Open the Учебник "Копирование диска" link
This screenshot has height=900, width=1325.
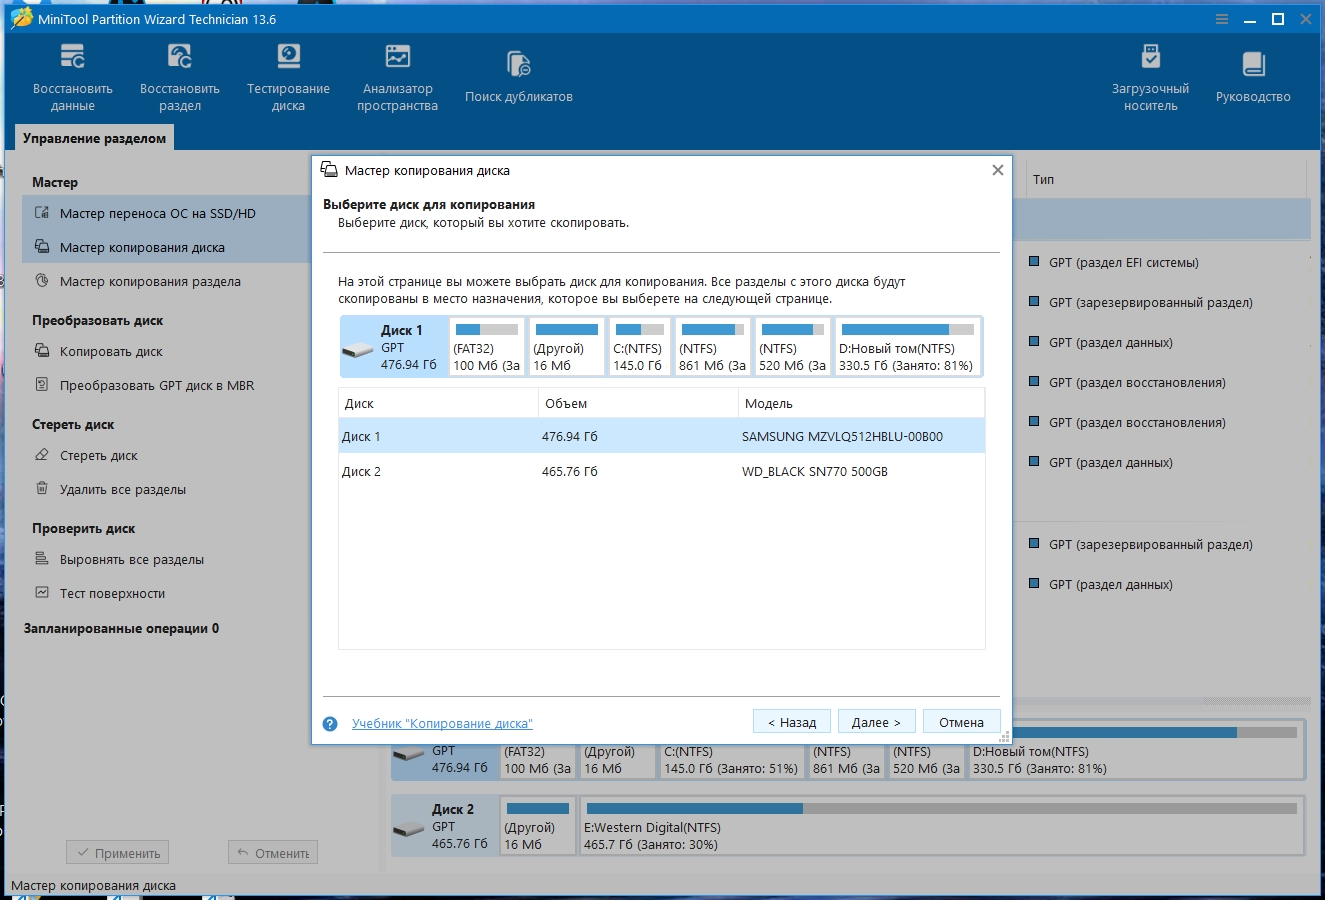pyautogui.click(x=442, y=723)
